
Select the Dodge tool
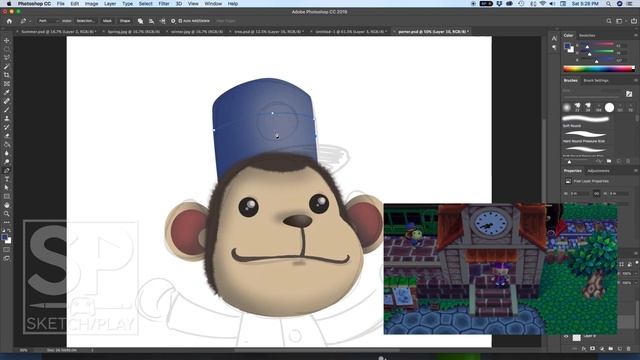[7, 162]
